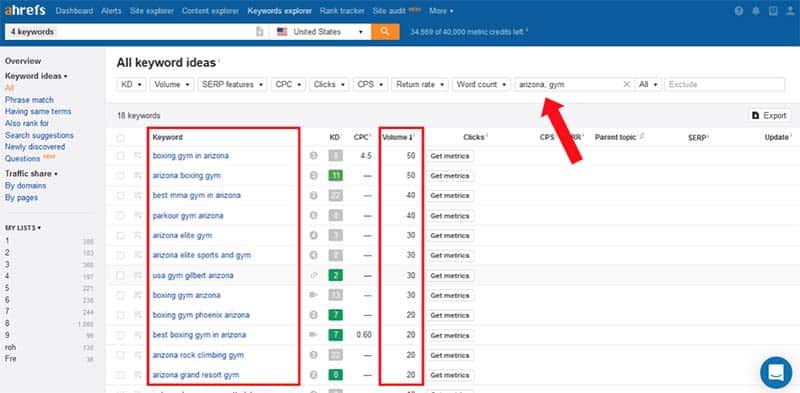Image resolution: width=800 pixels, height=393 pixels.
Task: Go to Content explorer
Action: 211,11
